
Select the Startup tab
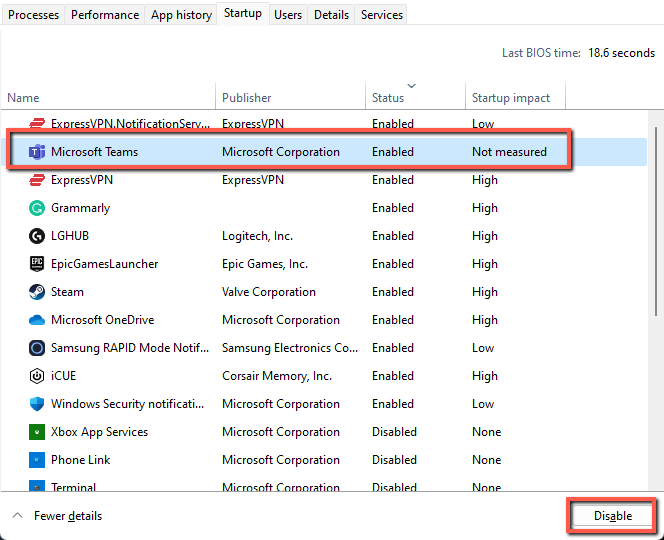(x=243, y=13)
